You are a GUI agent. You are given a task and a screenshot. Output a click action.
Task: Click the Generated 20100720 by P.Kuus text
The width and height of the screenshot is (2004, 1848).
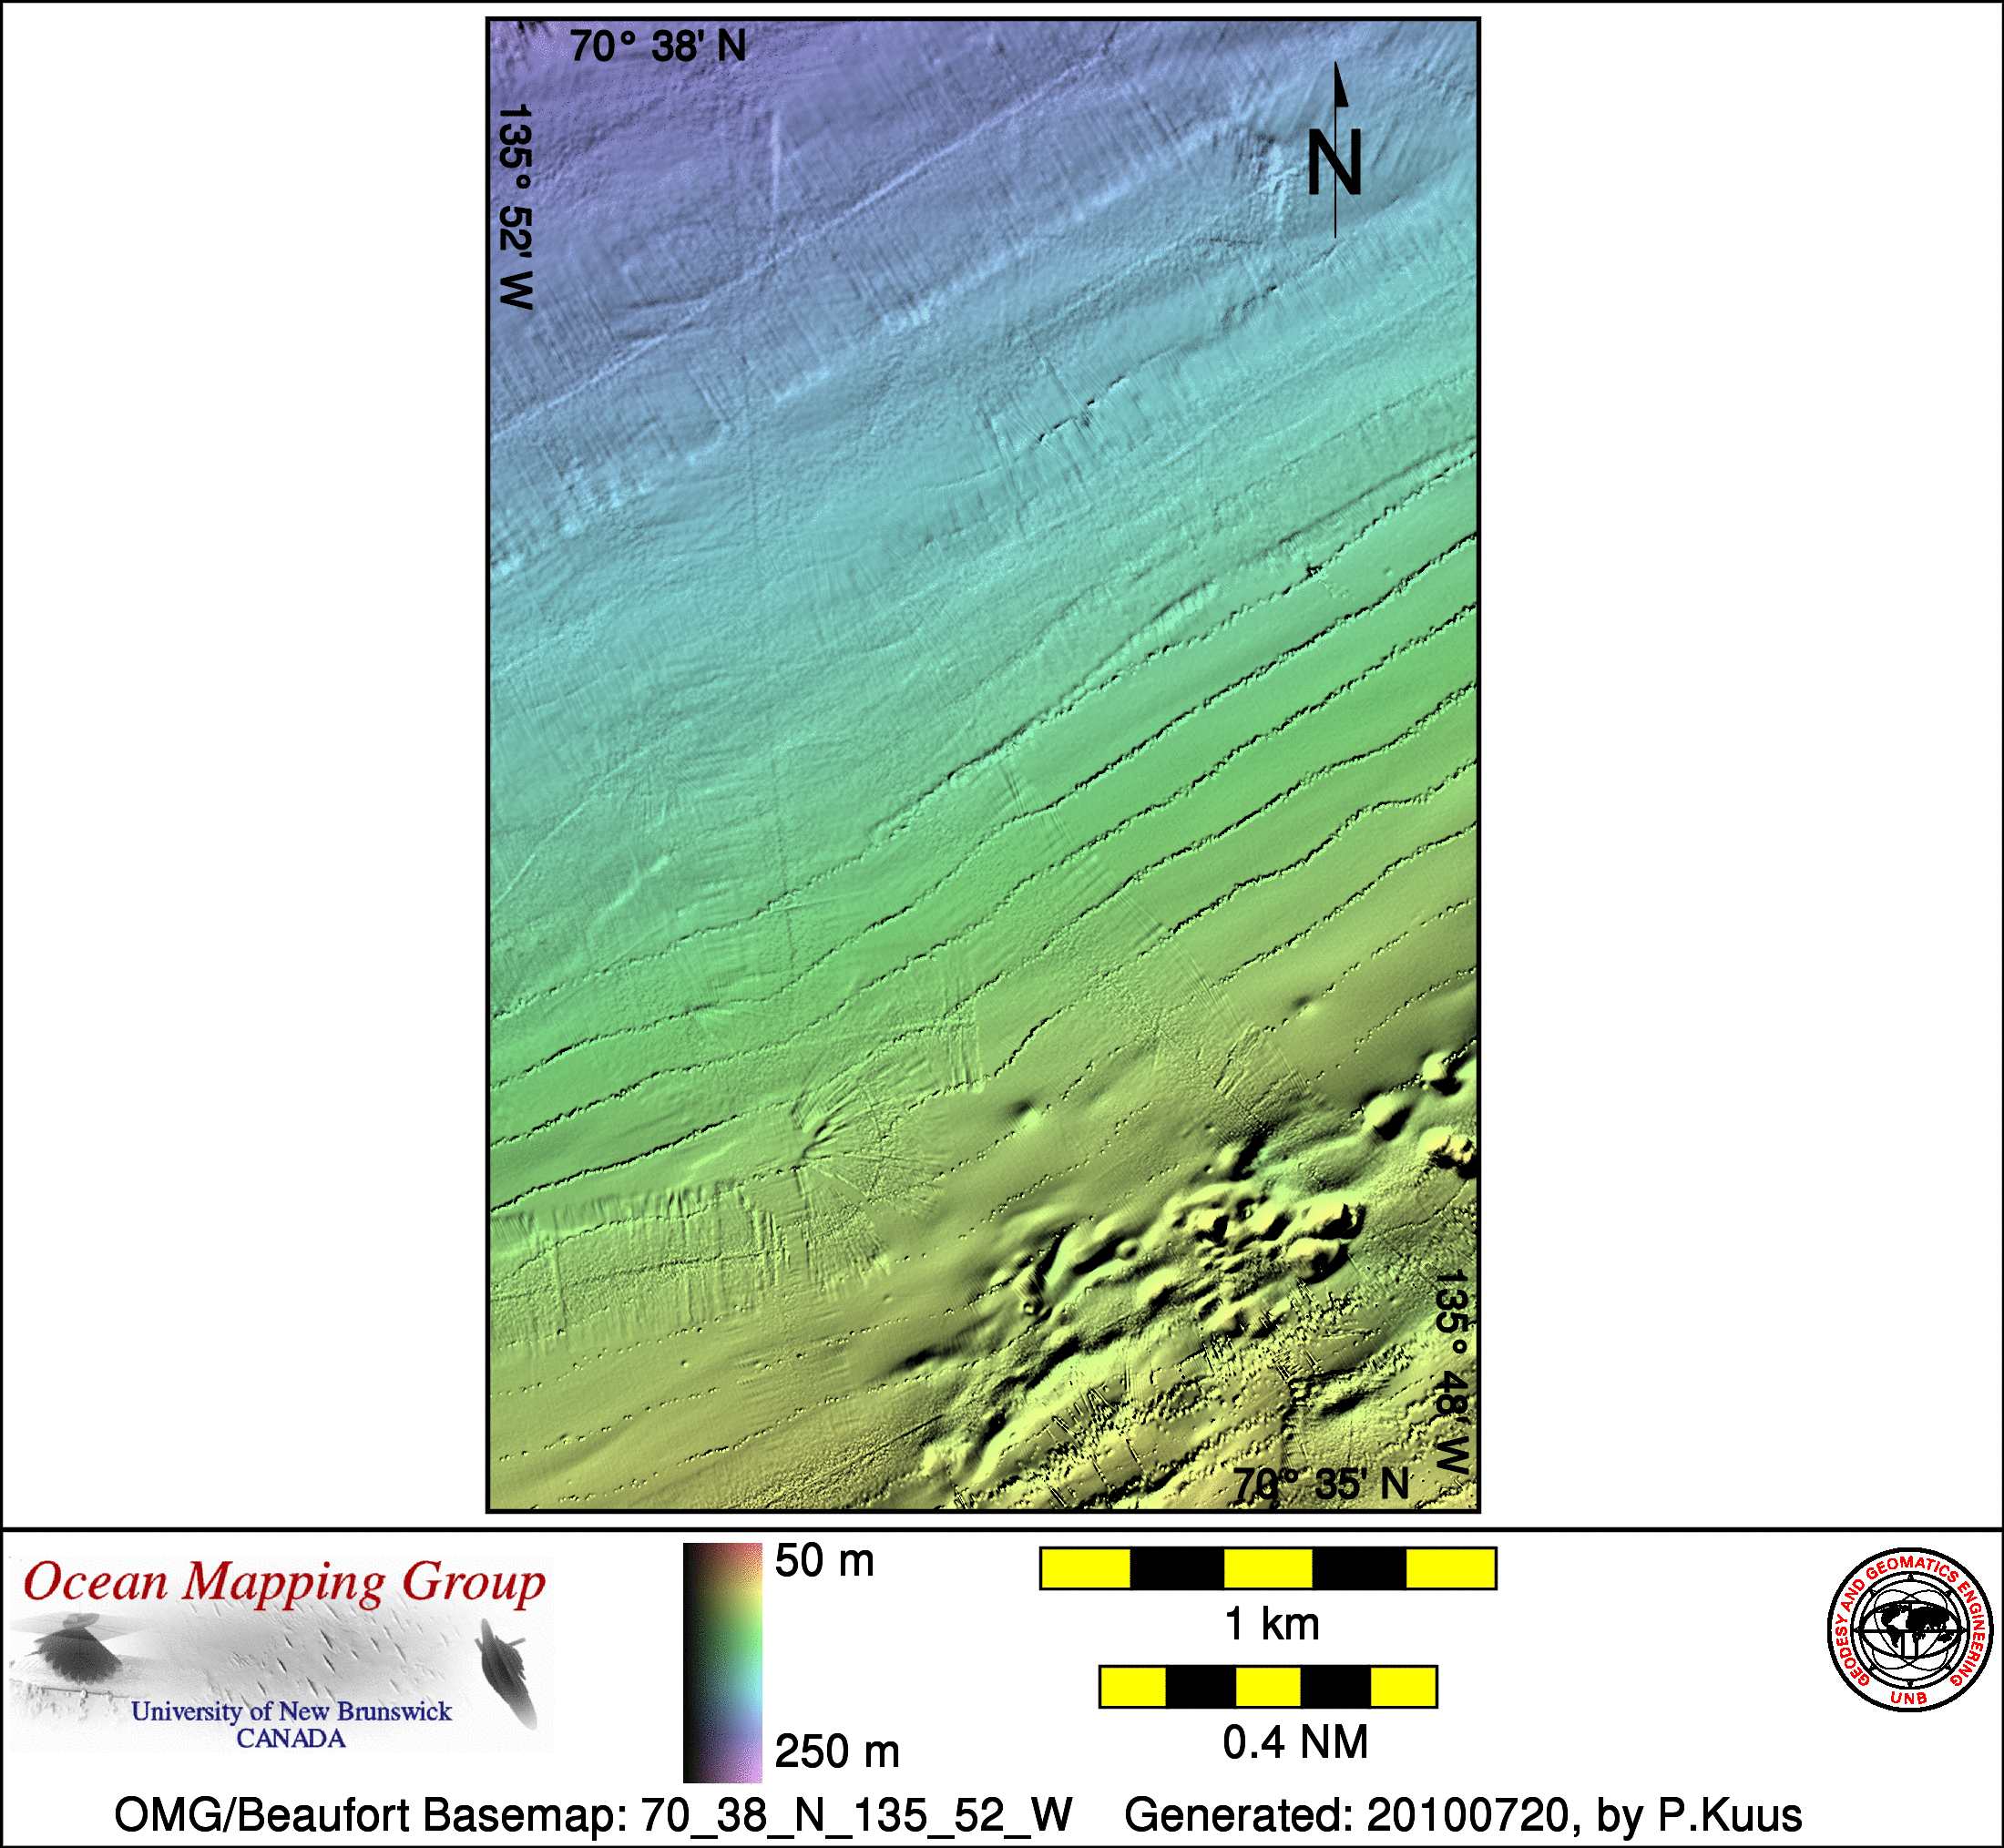(x=1463, y=1814)
